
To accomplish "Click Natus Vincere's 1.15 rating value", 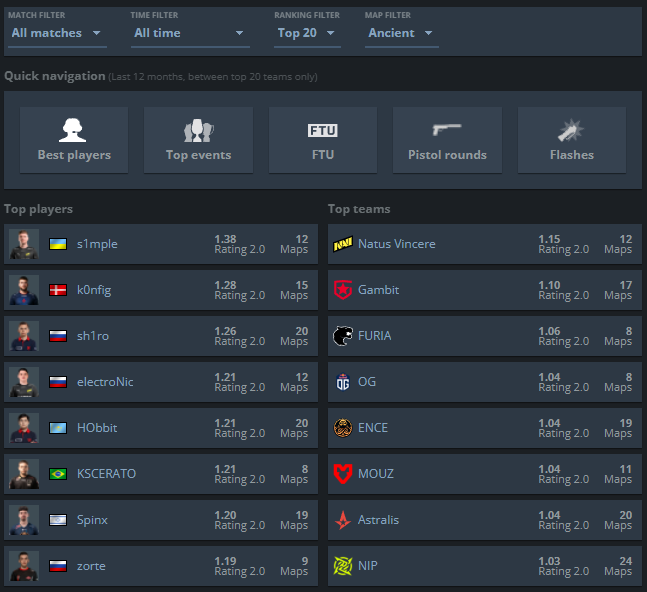I will coord(549,239).
